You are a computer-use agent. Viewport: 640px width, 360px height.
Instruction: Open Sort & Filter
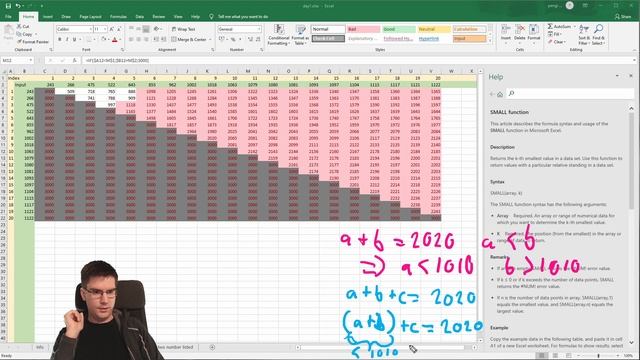click(x=584, y=35)
